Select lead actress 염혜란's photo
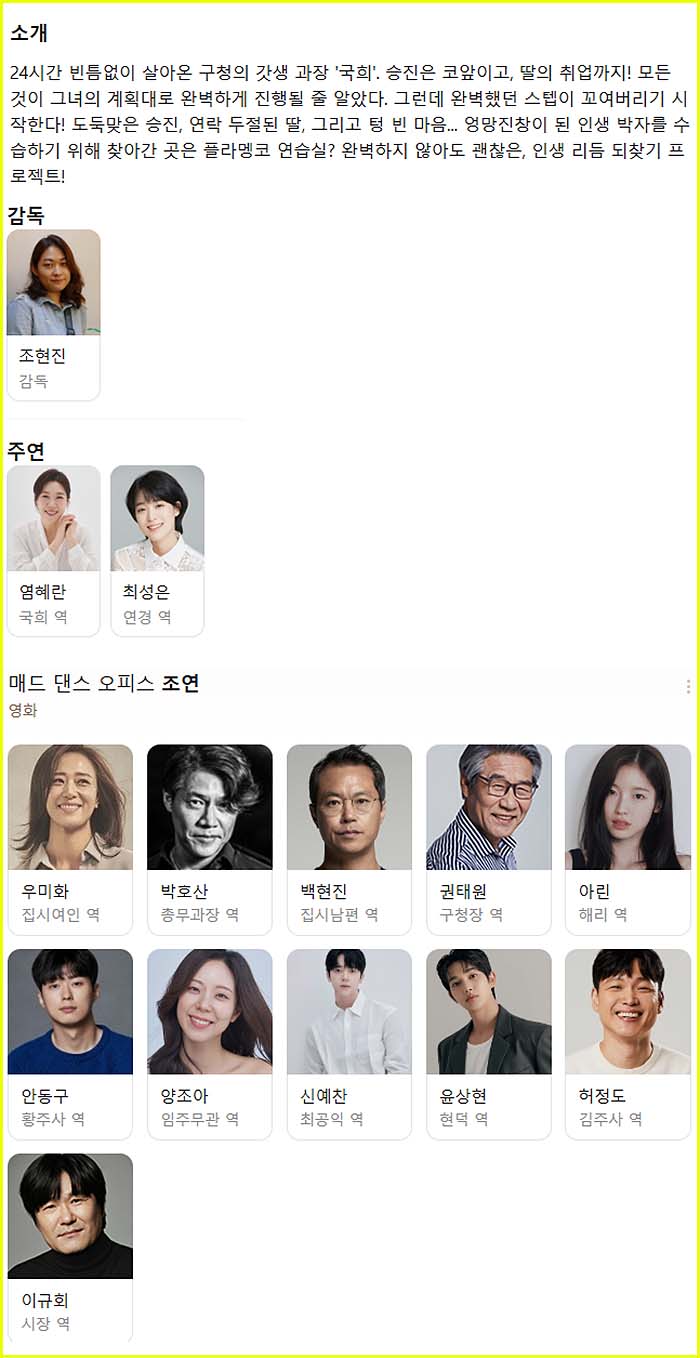Image resolution: width=700 pixels, height=1358 pixels. [x=54, y=518]
